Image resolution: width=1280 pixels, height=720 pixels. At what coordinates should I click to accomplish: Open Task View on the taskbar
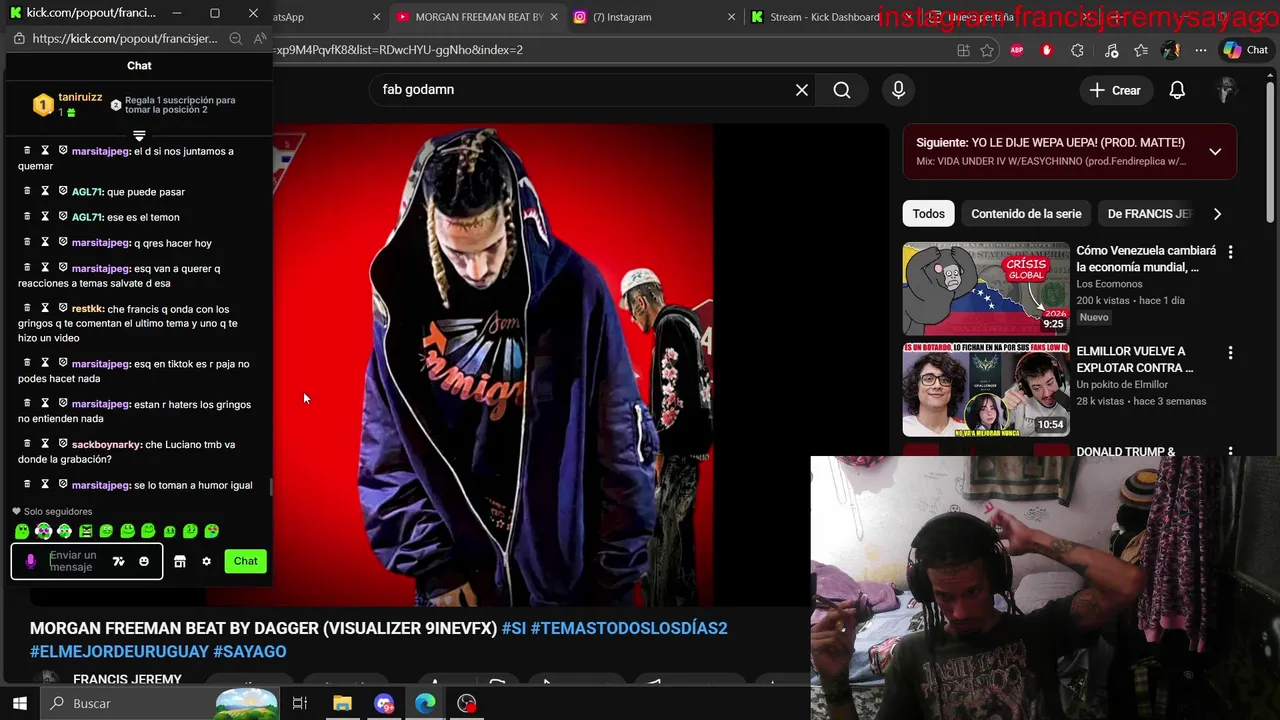299,704
